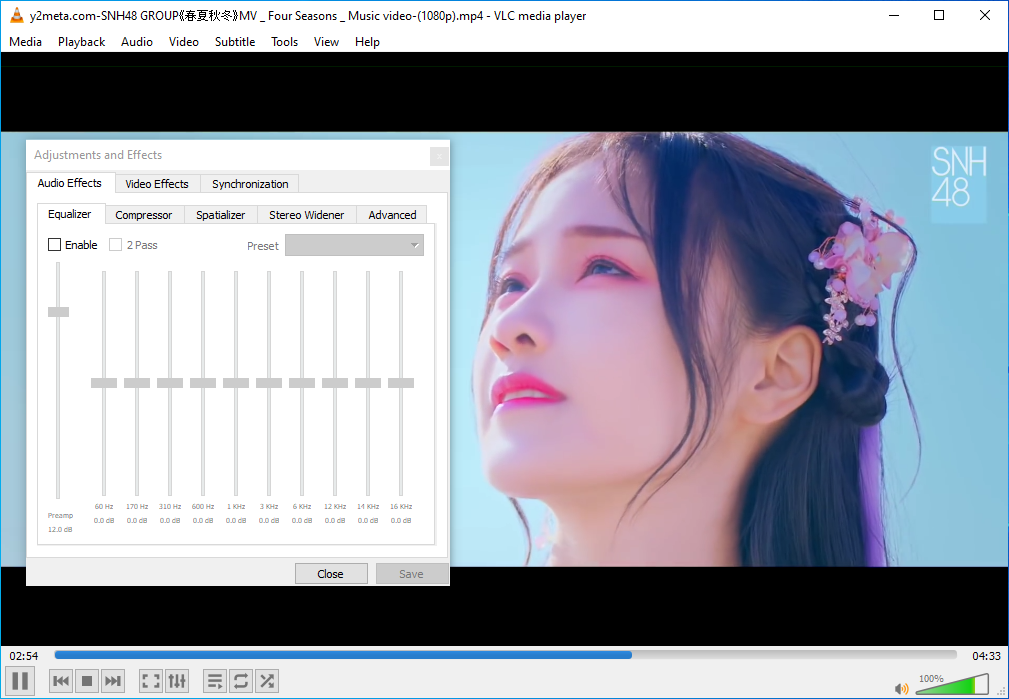Mute audio via speaker icon
Image resolution: width=1009 pixels, height=699 pixels.
point(901,688)
